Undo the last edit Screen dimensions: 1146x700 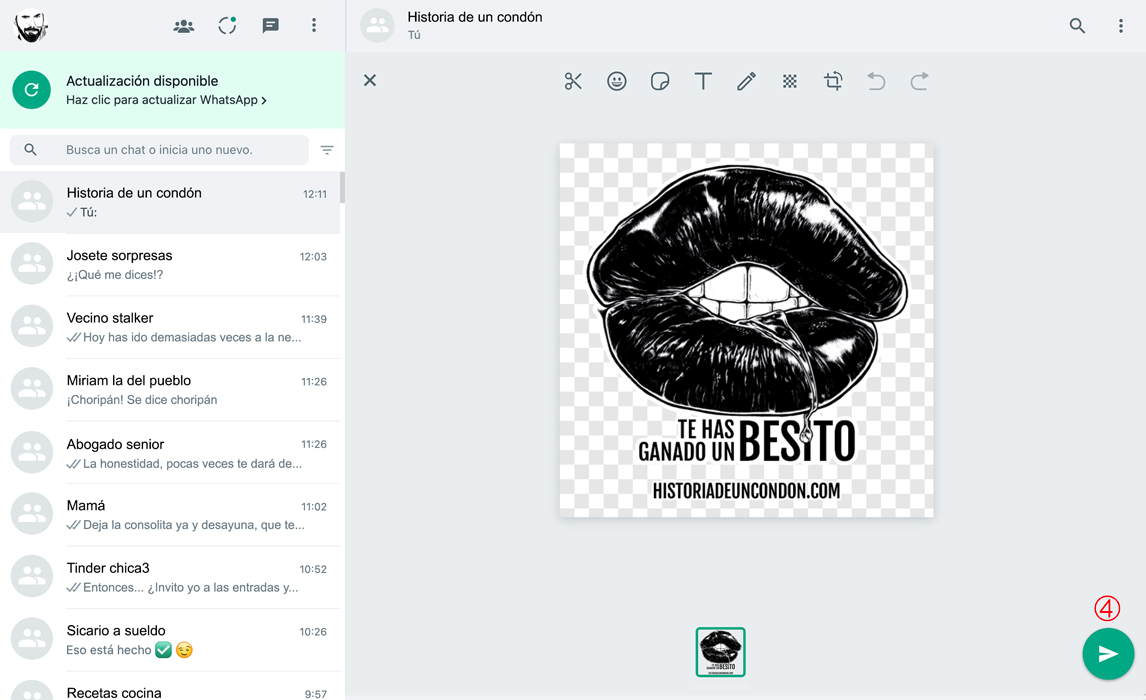[x=876, y=81]
